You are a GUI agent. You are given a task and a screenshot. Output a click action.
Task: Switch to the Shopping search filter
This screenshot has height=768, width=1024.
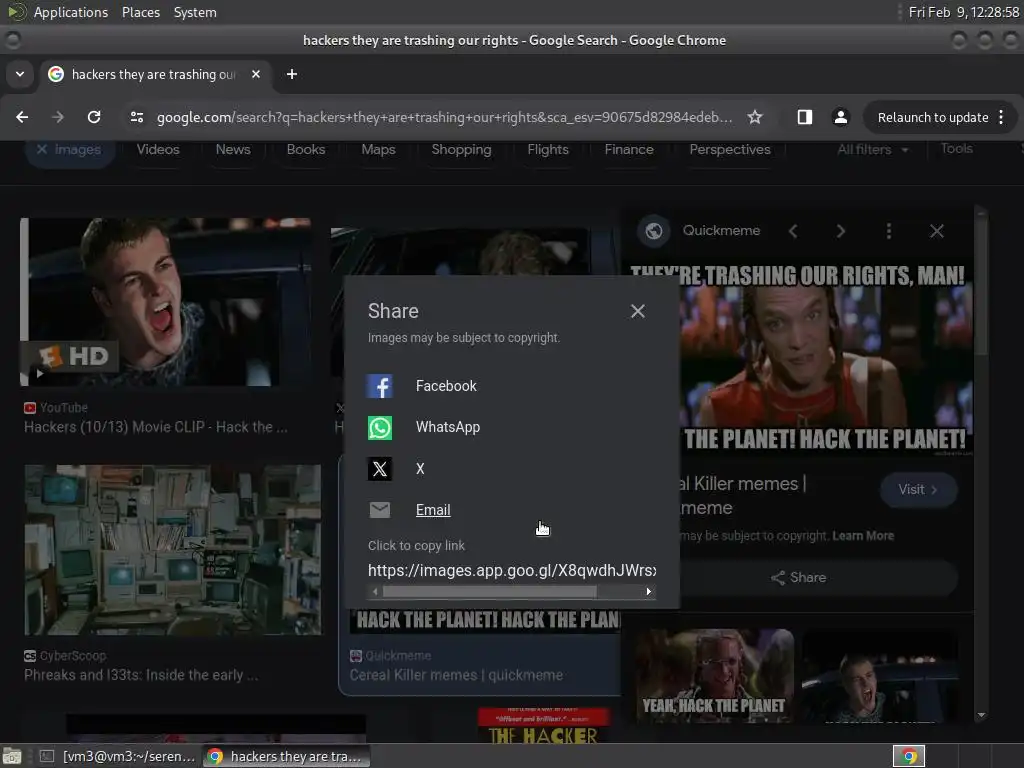click(x=462, y=150)
